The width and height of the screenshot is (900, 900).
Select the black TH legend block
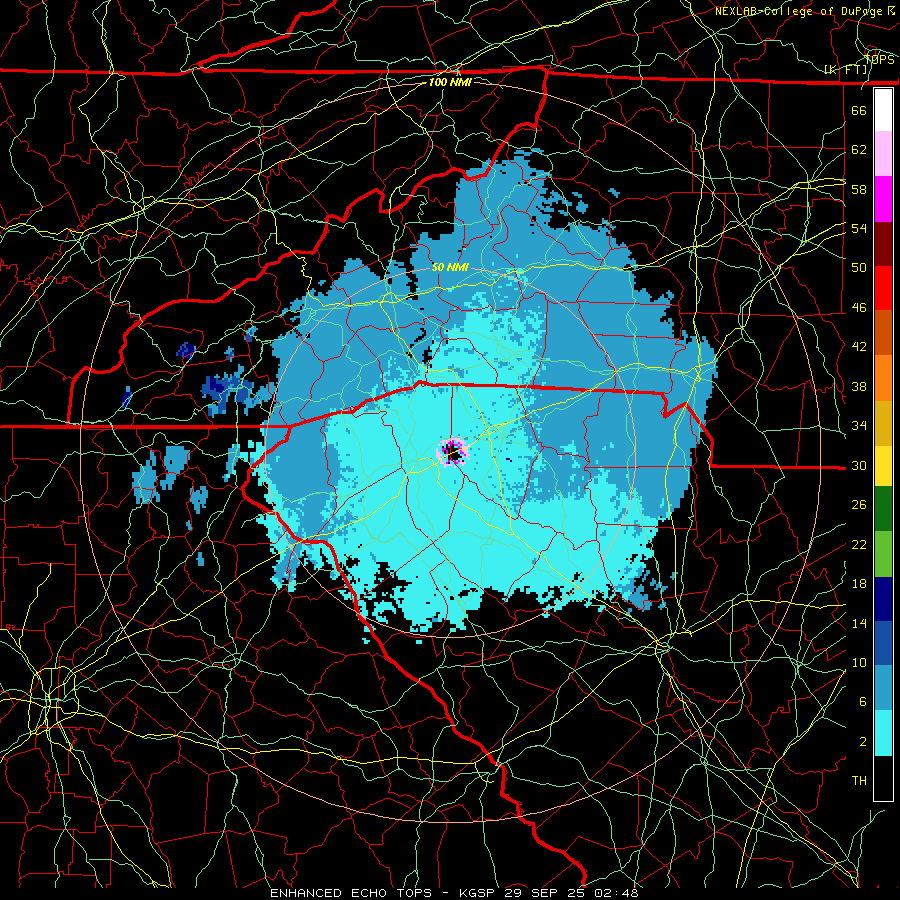pos(883,778)
